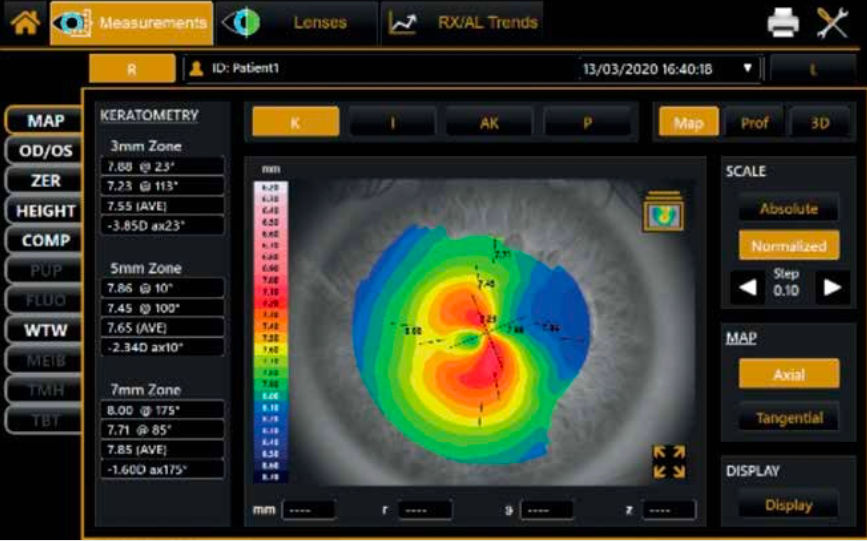Click the mm value field below map

pos(309,509)
